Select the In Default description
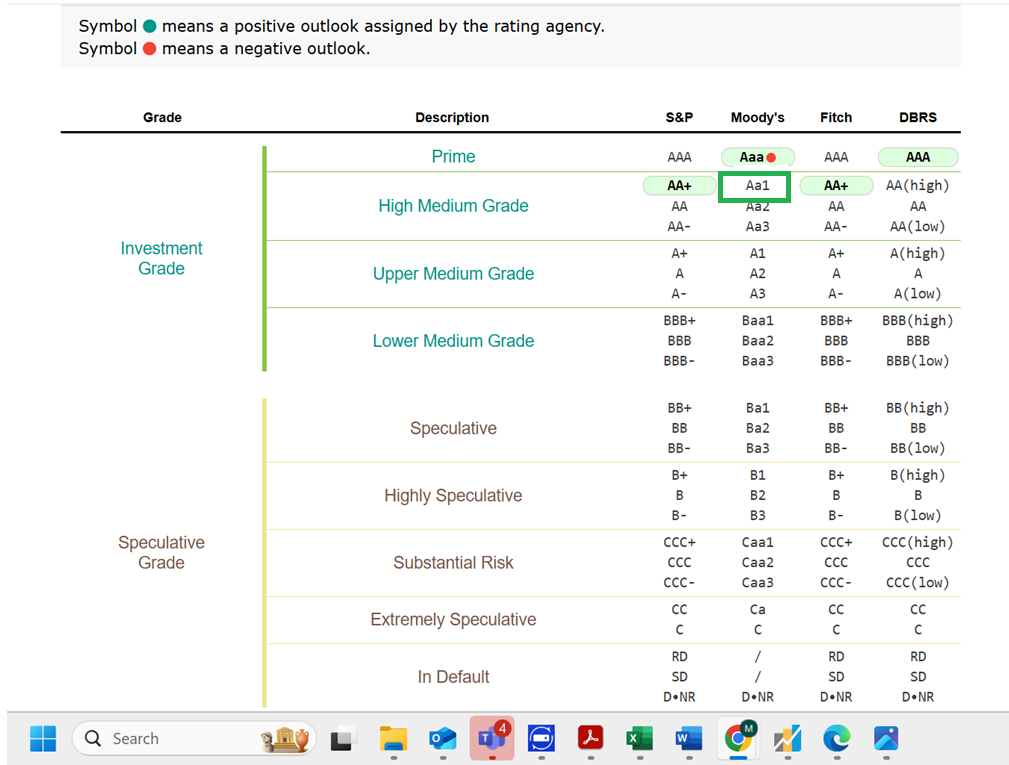Viewport: 1009px width, 765px height. click(453, 677)
